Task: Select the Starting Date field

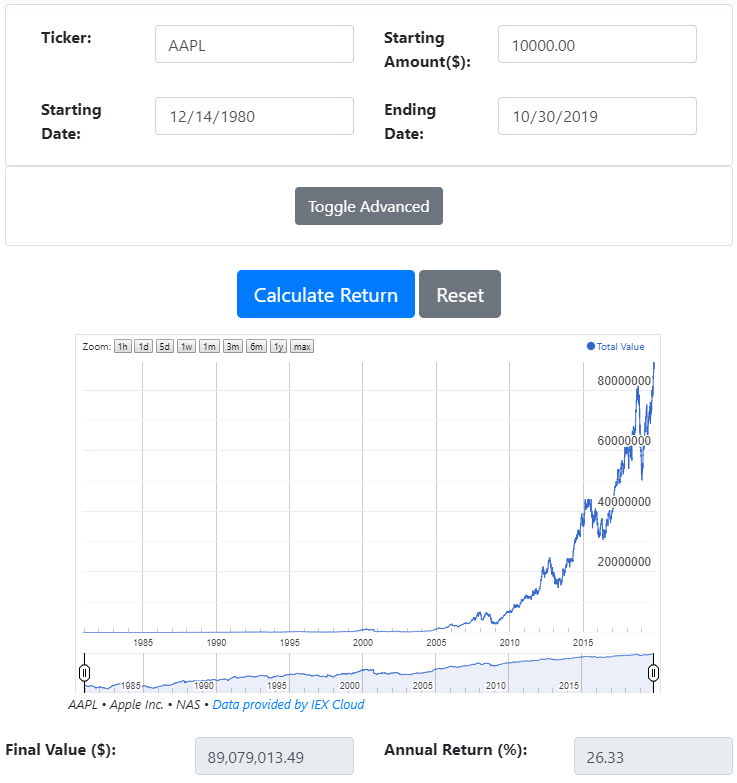Action: (x=254, y=116)
